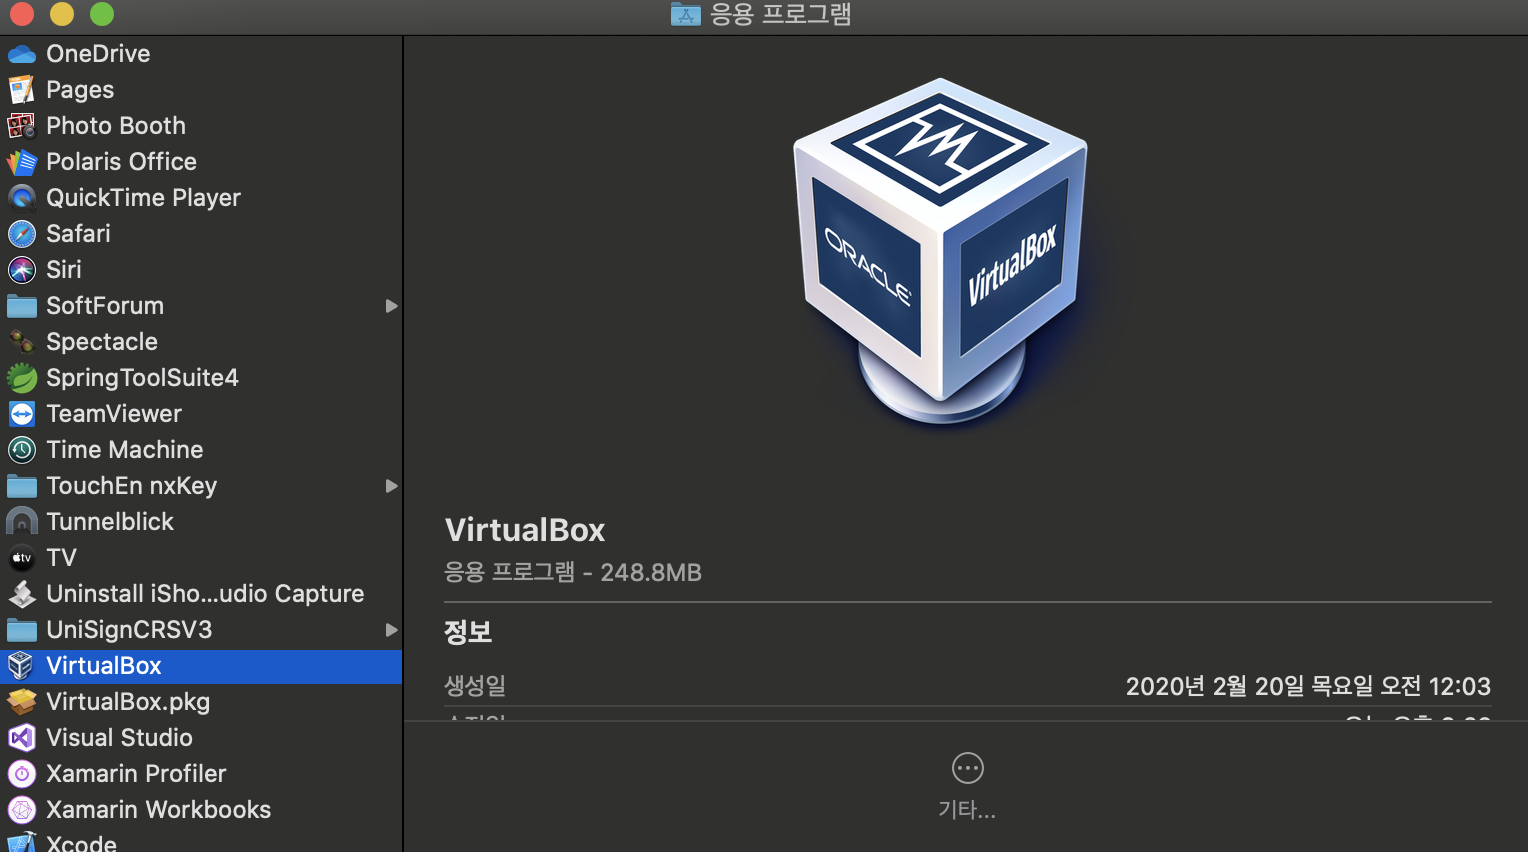
Task: Click the More (기타...) circle button
Action: (x=967, y=768)
